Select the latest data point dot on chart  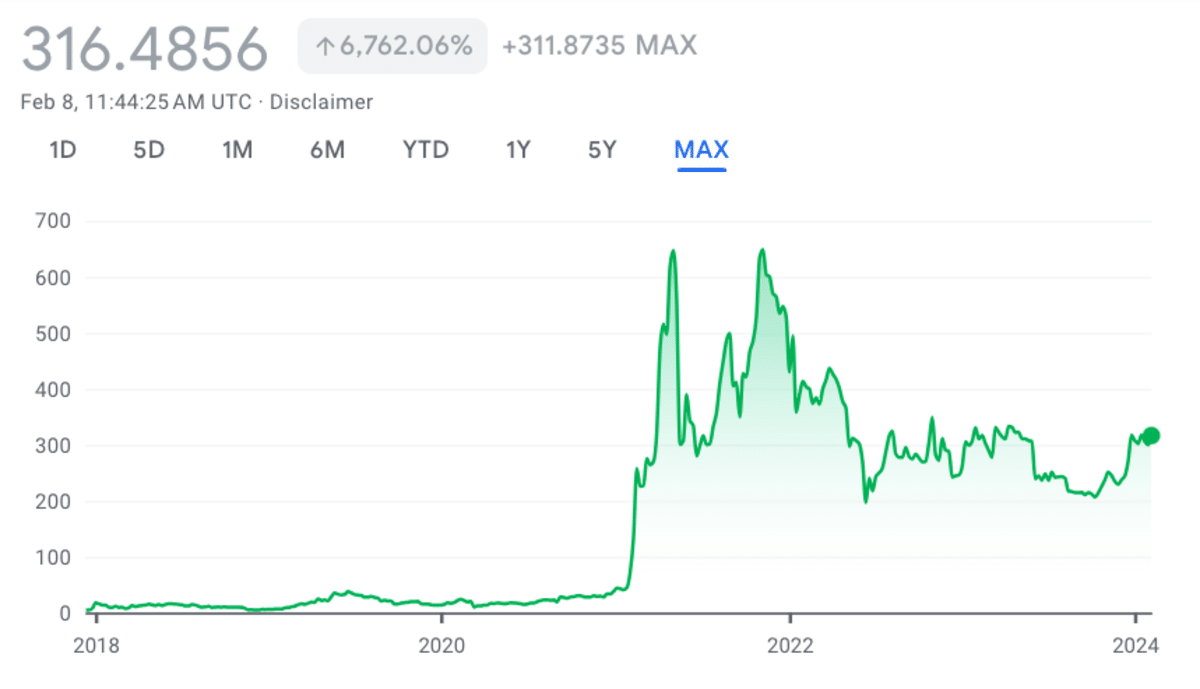[1150, 435]
